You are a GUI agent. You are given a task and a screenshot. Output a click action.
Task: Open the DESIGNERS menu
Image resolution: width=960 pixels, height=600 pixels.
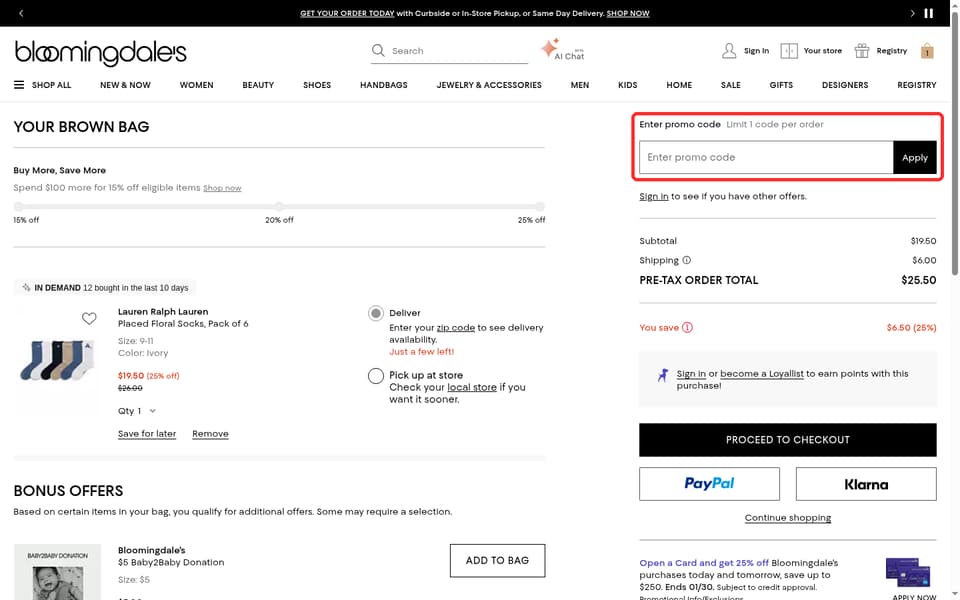pos(845,85)
